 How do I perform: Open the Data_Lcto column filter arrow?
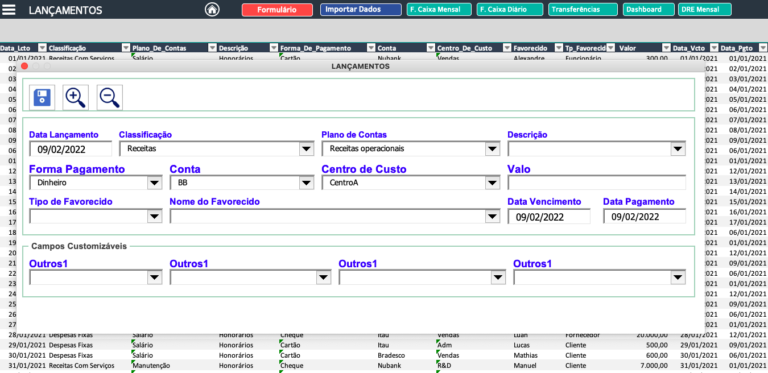pos(43,47)
